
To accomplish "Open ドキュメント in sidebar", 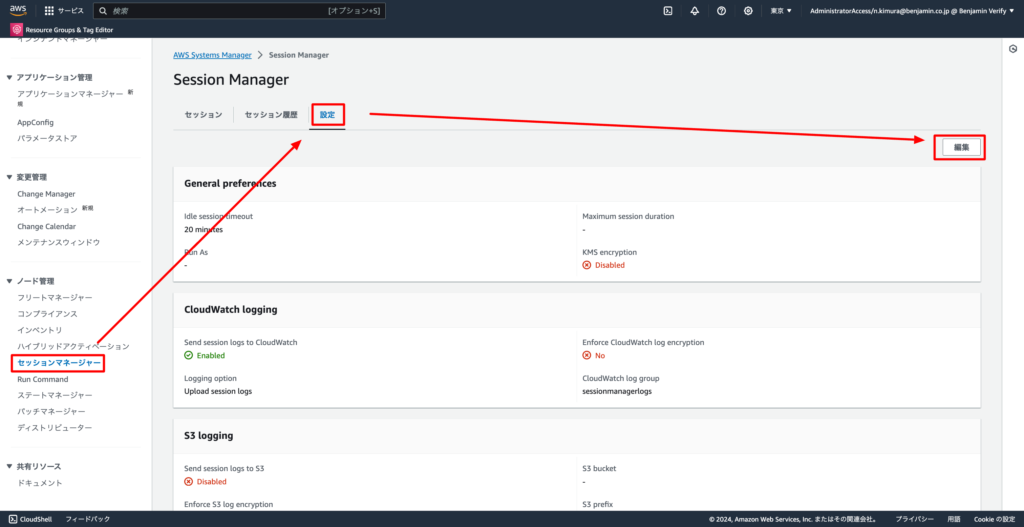I will [x=40, y=483].
